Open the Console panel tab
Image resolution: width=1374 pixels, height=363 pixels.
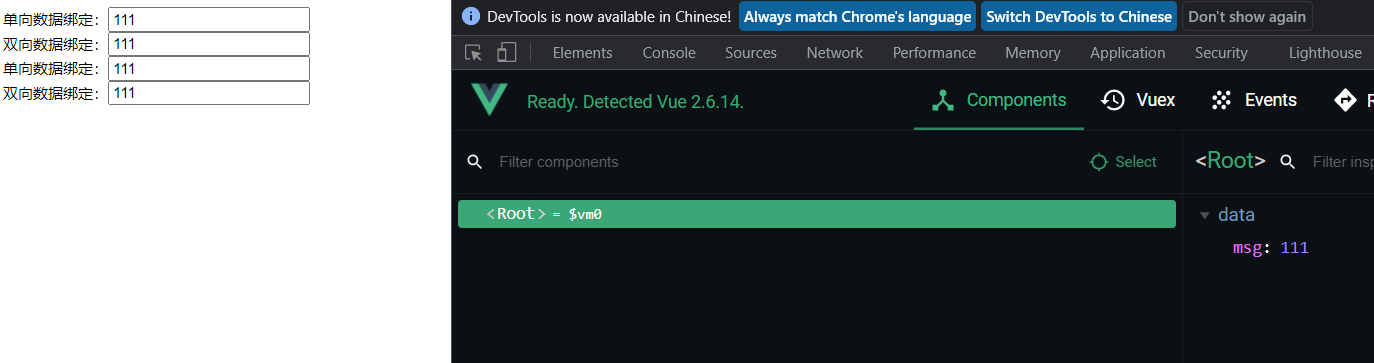pos(669,53)
